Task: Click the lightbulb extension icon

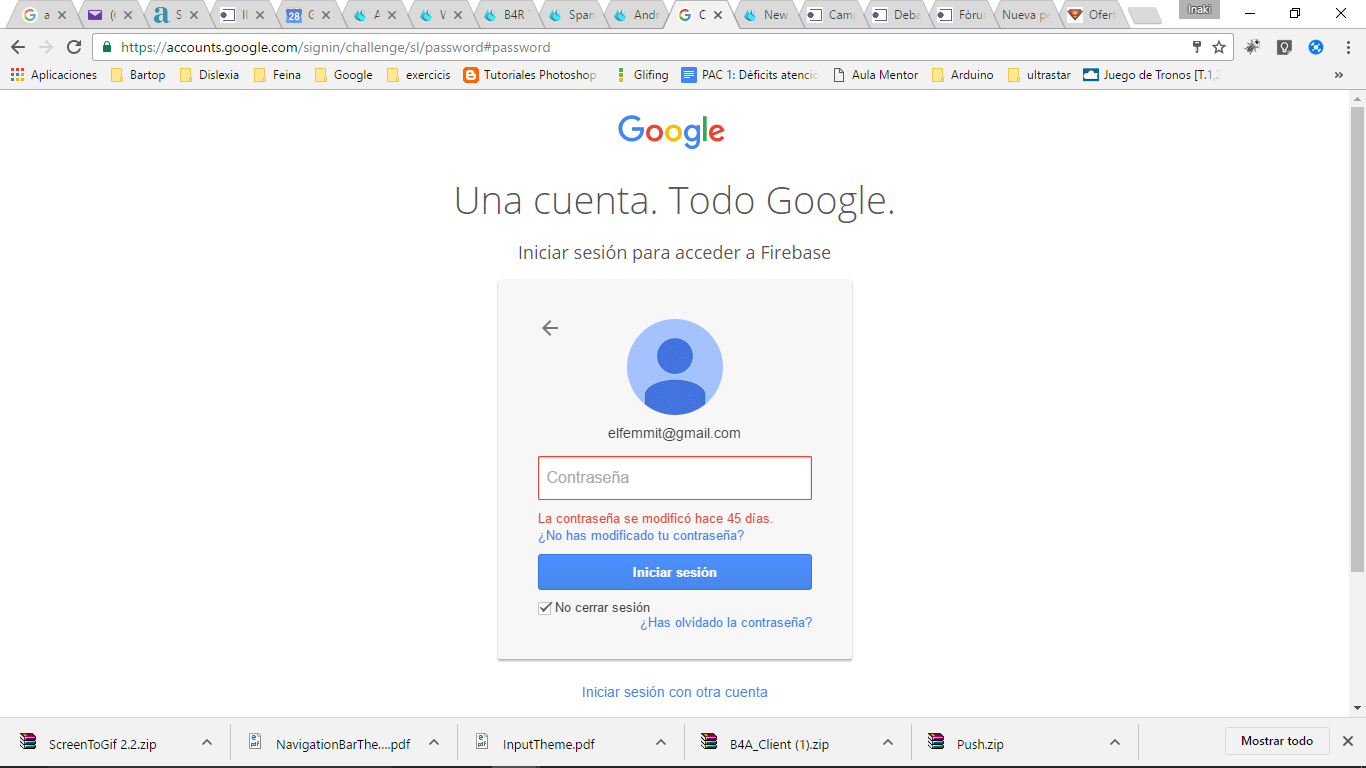Action: point(1285,47)
